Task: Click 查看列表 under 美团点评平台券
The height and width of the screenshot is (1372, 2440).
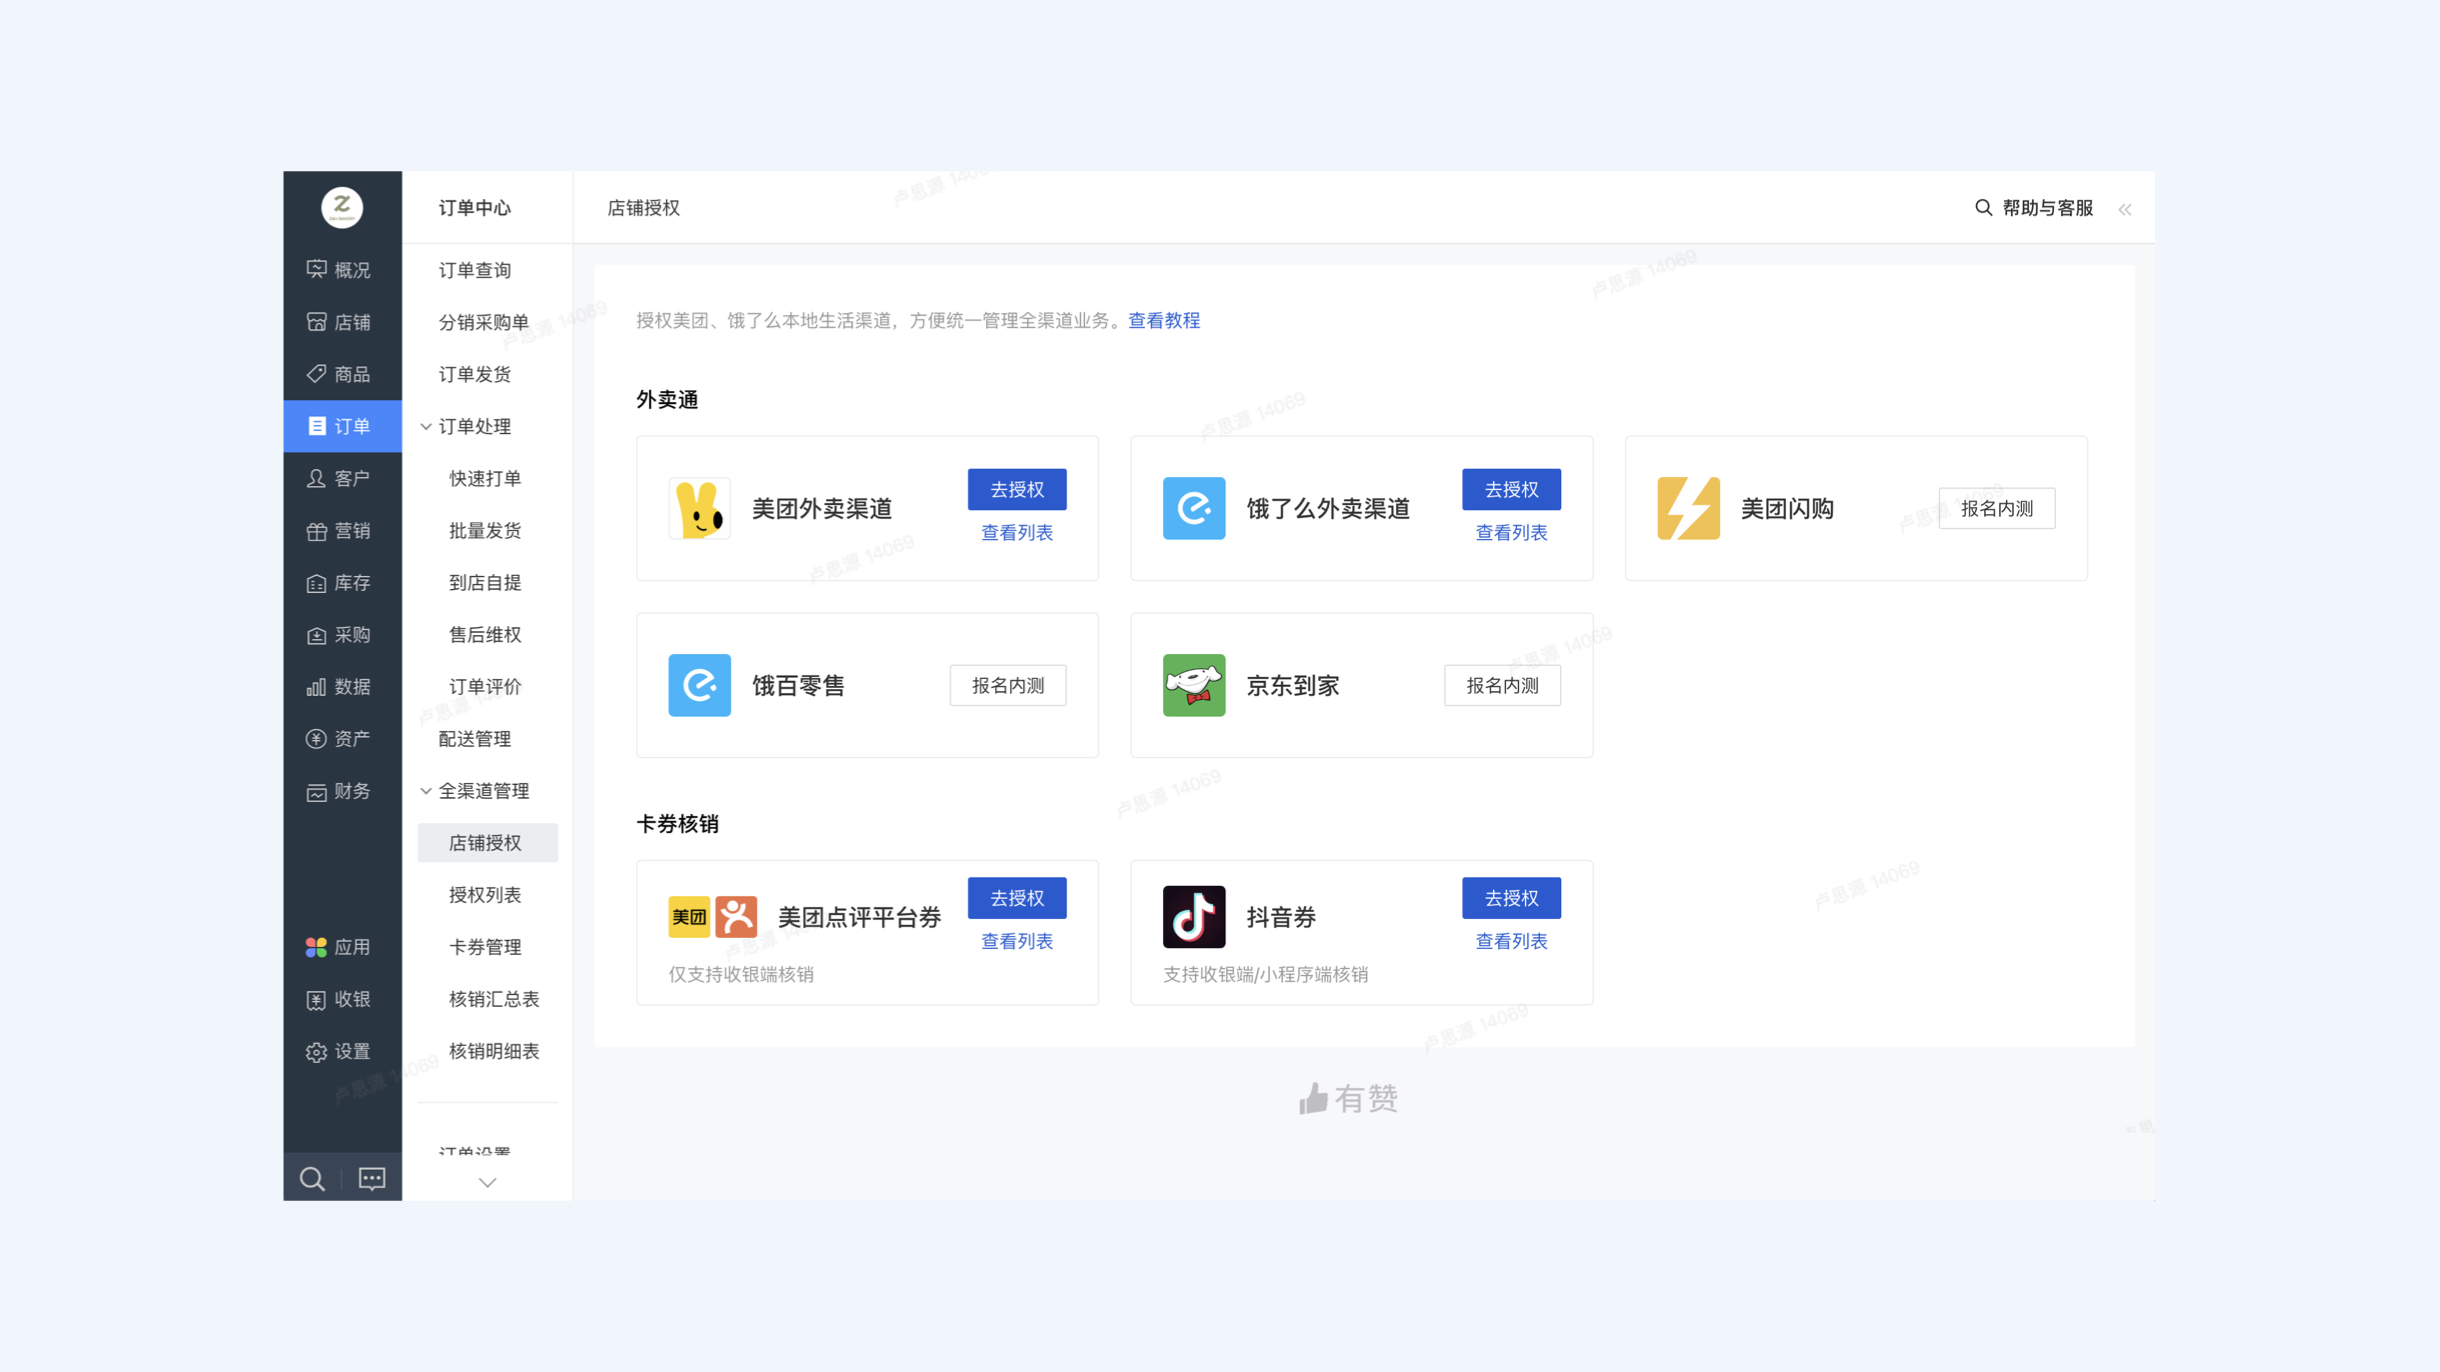Action: 1017,941
